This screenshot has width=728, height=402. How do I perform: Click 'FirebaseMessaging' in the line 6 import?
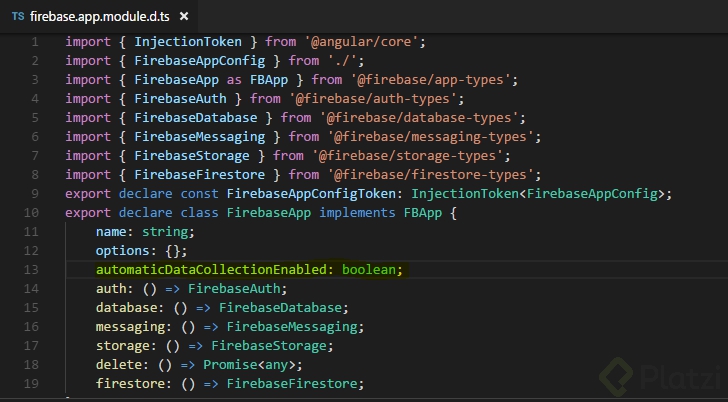click(200, 137)
